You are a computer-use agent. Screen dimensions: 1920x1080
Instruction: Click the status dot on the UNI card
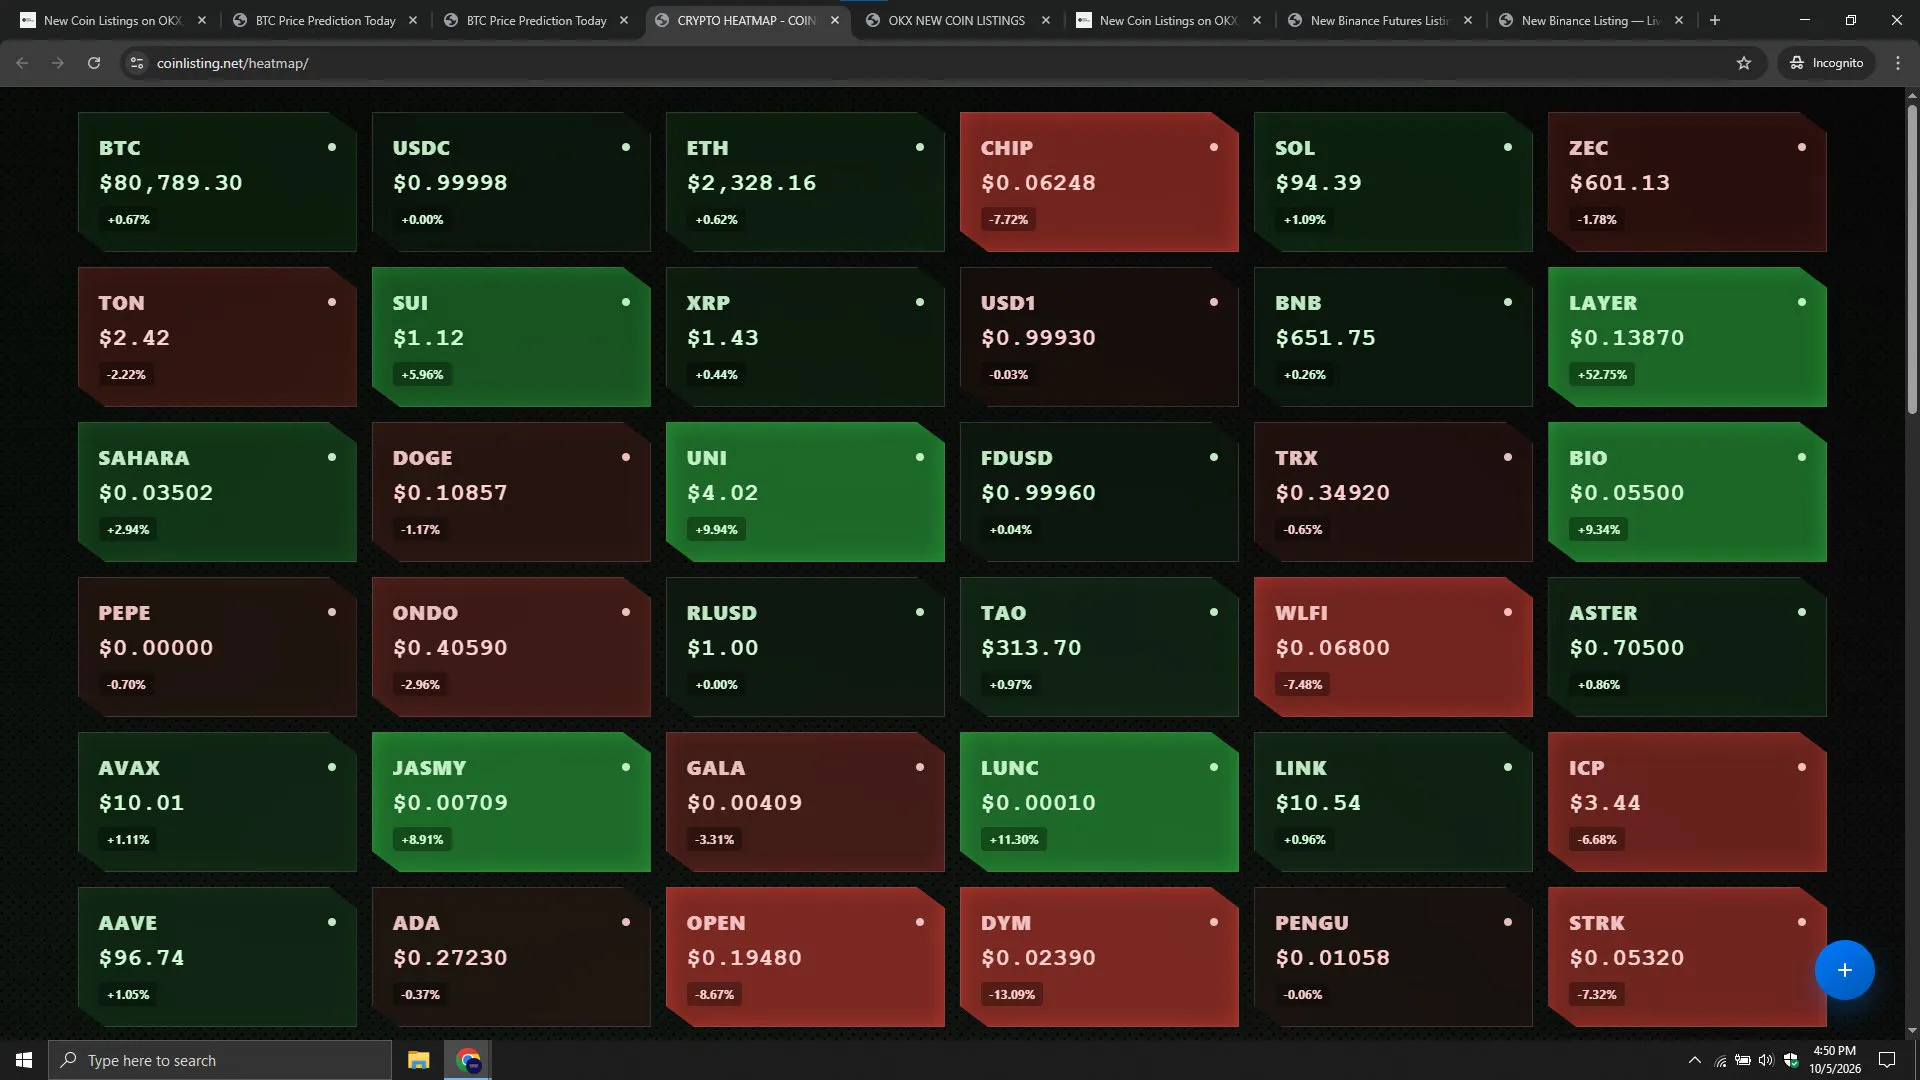tap(920, 457)
